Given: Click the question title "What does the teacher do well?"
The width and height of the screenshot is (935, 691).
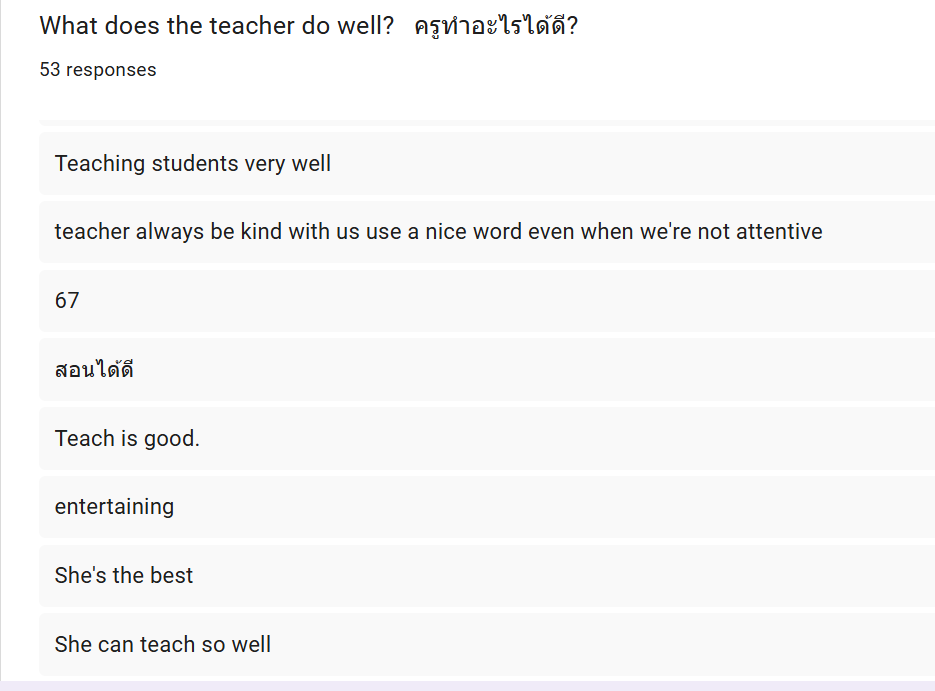Looking at the screenshot, I should [x=217, y=26].
